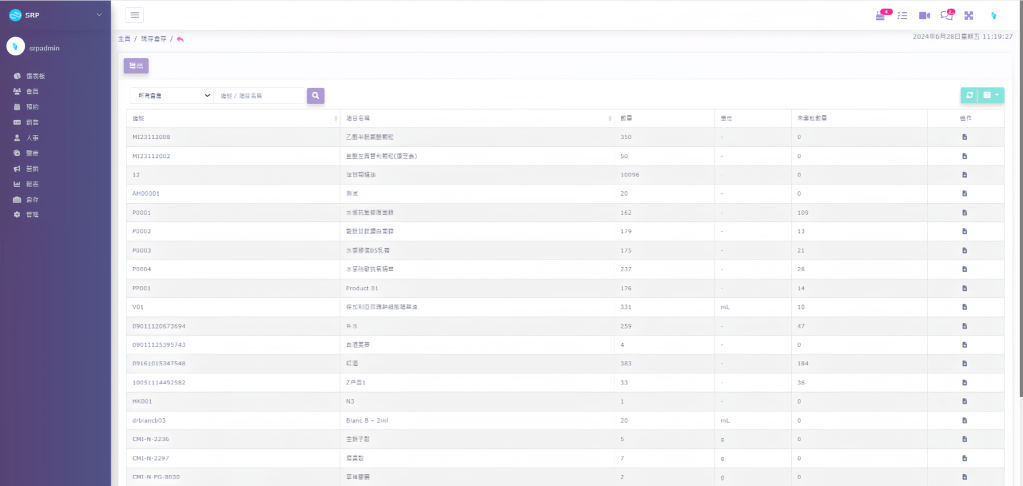Refresh the table with the teal reload icon
Screen dimensions: 1023x486
[x=969, y=95]
